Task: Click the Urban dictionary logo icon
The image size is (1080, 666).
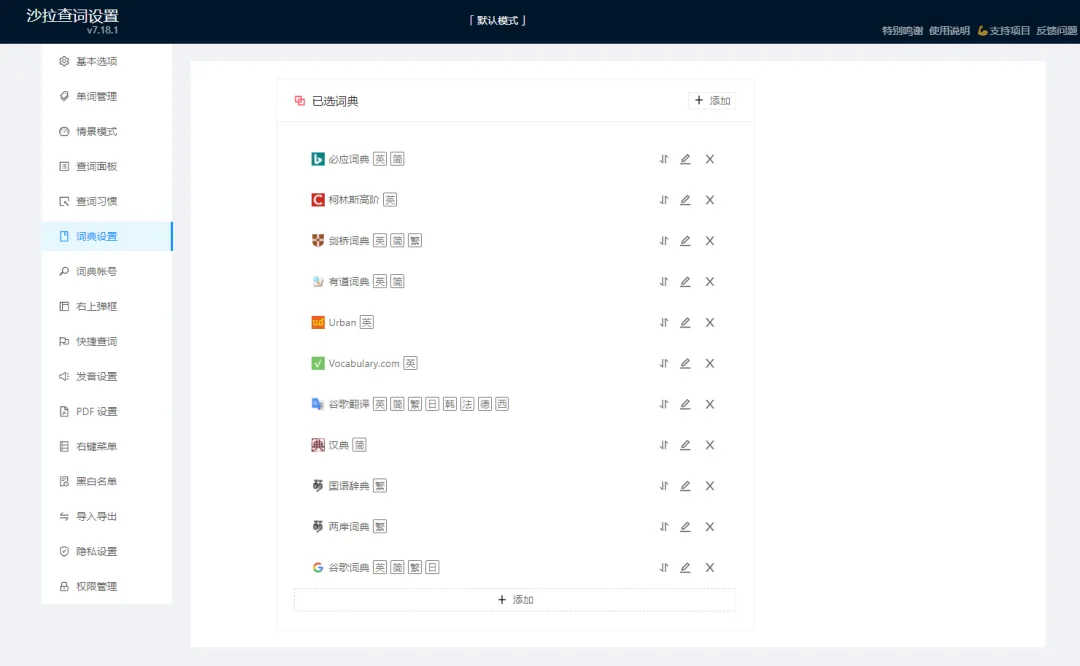Action: [x=318, y=322]
